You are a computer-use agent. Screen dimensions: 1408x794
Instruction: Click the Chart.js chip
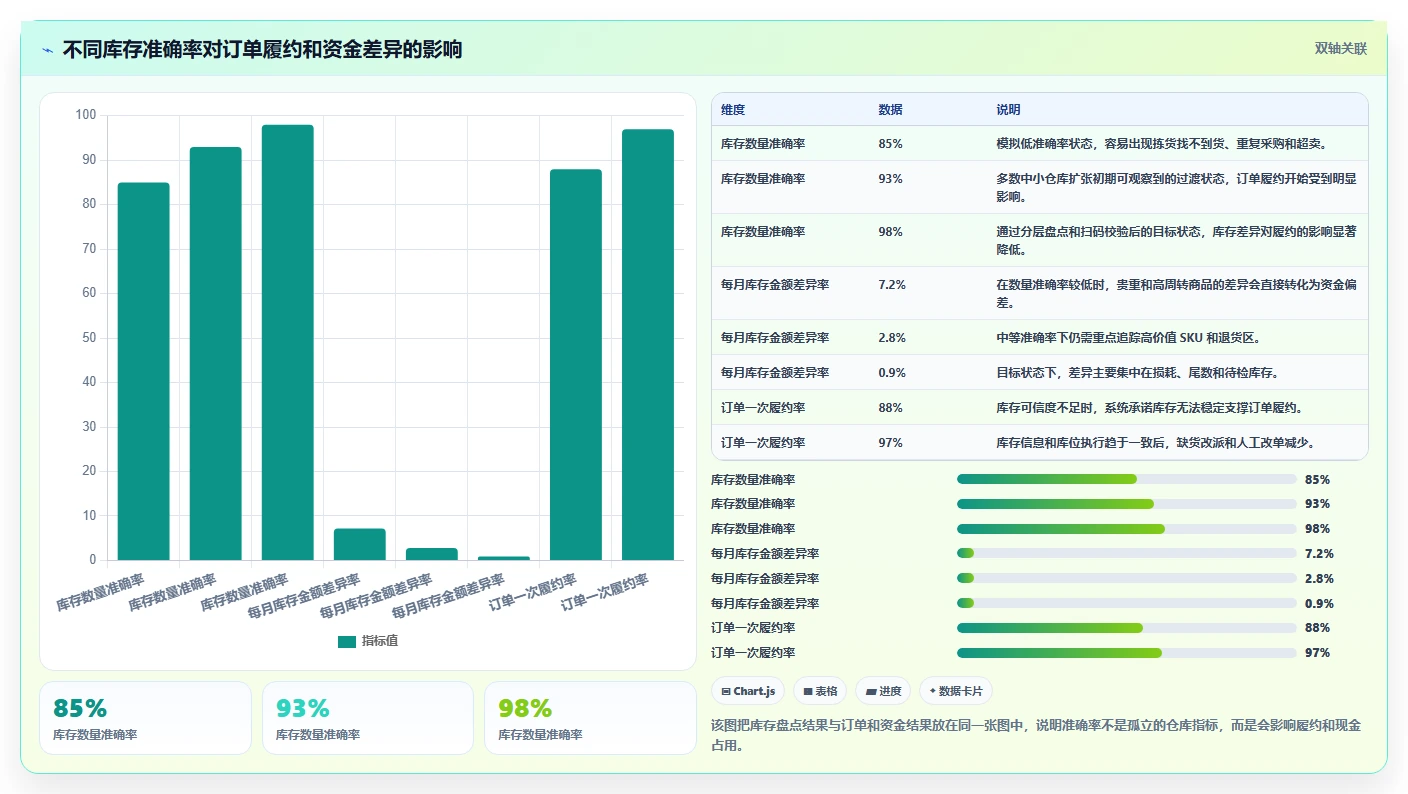pyautogui.click(x=748, y=691)
